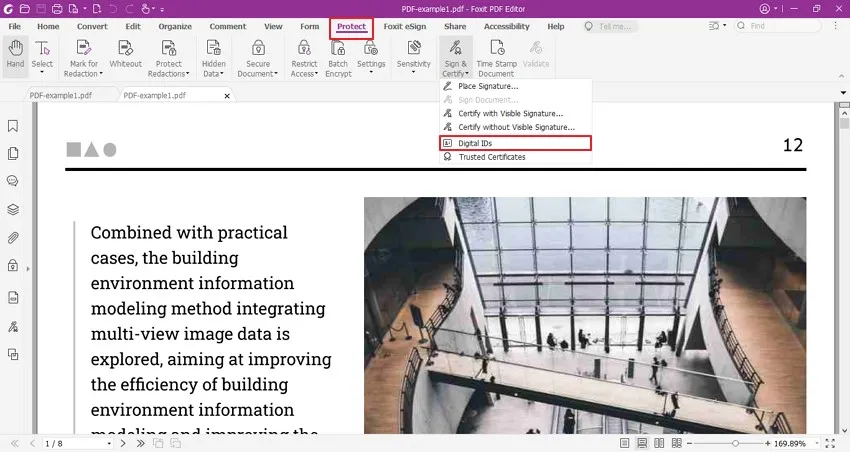
Task: Open zoom level dropdown
Action: 816,443
